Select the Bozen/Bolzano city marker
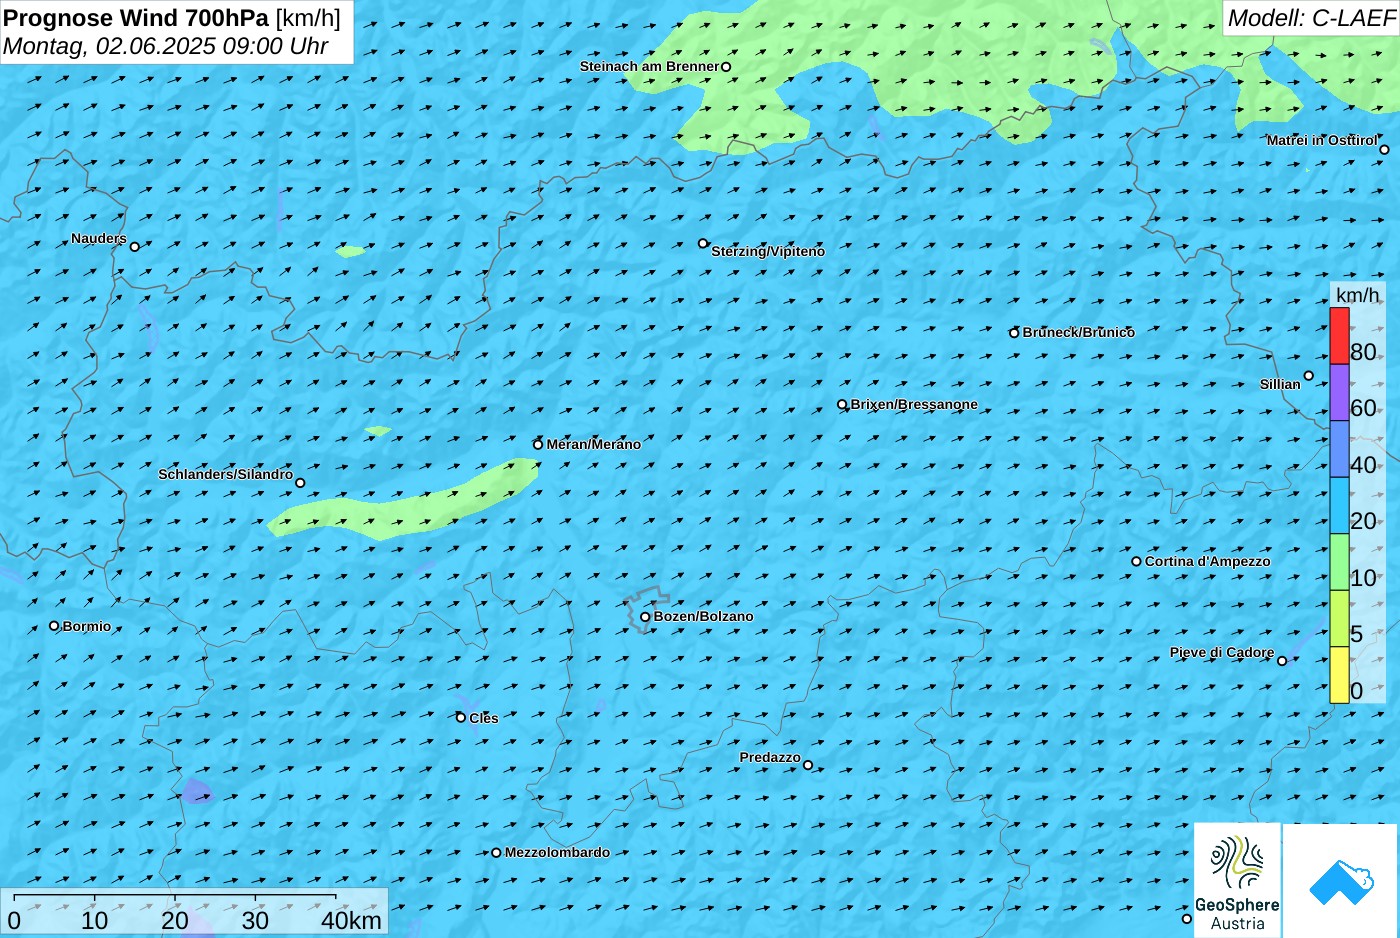The height and width of the screenshot is (938, 1400). (x=645, y=617)
